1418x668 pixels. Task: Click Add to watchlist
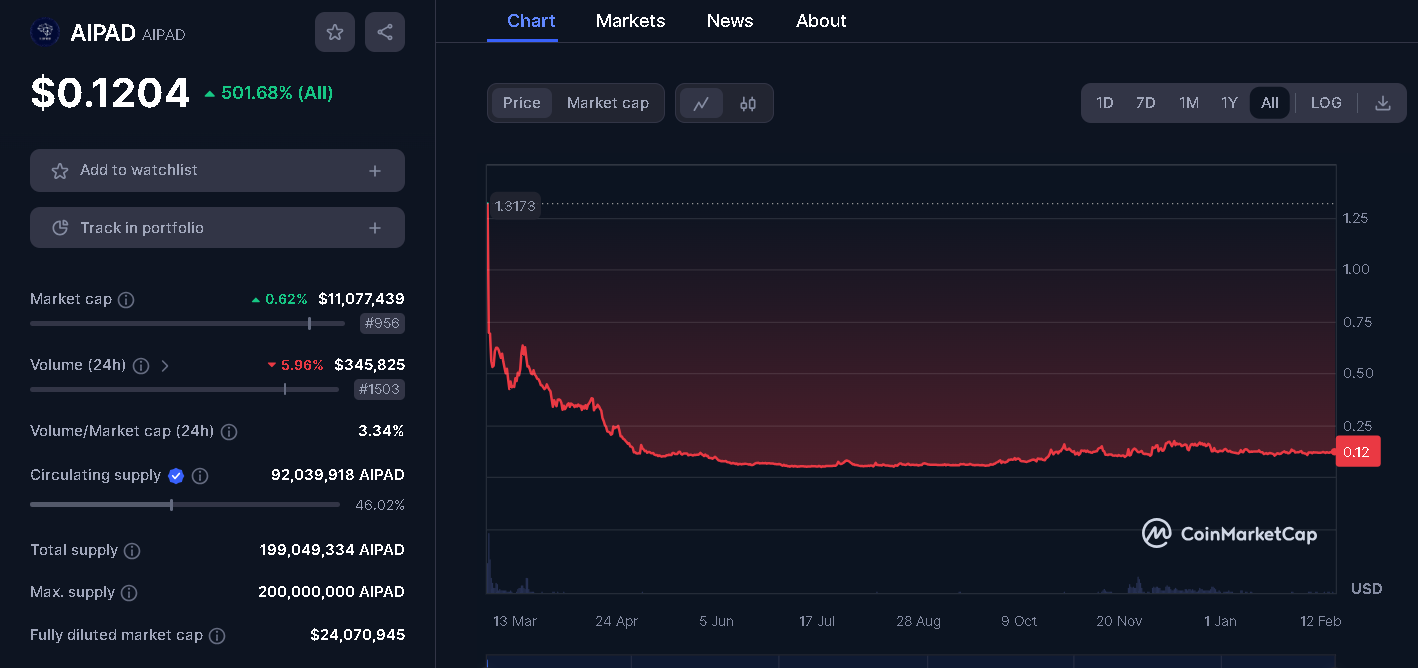[217, 170]
